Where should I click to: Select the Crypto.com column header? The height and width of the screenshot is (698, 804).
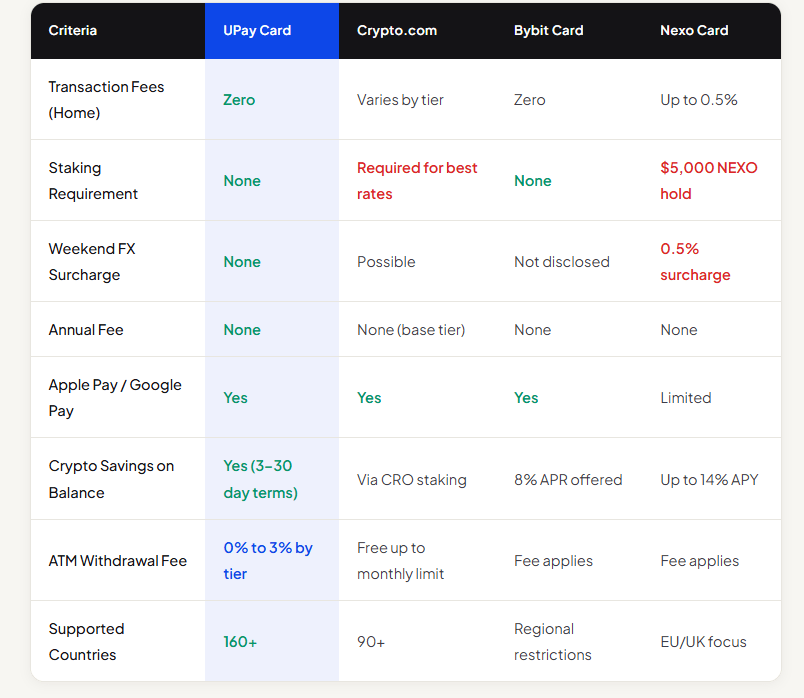(x=396, y=30)
